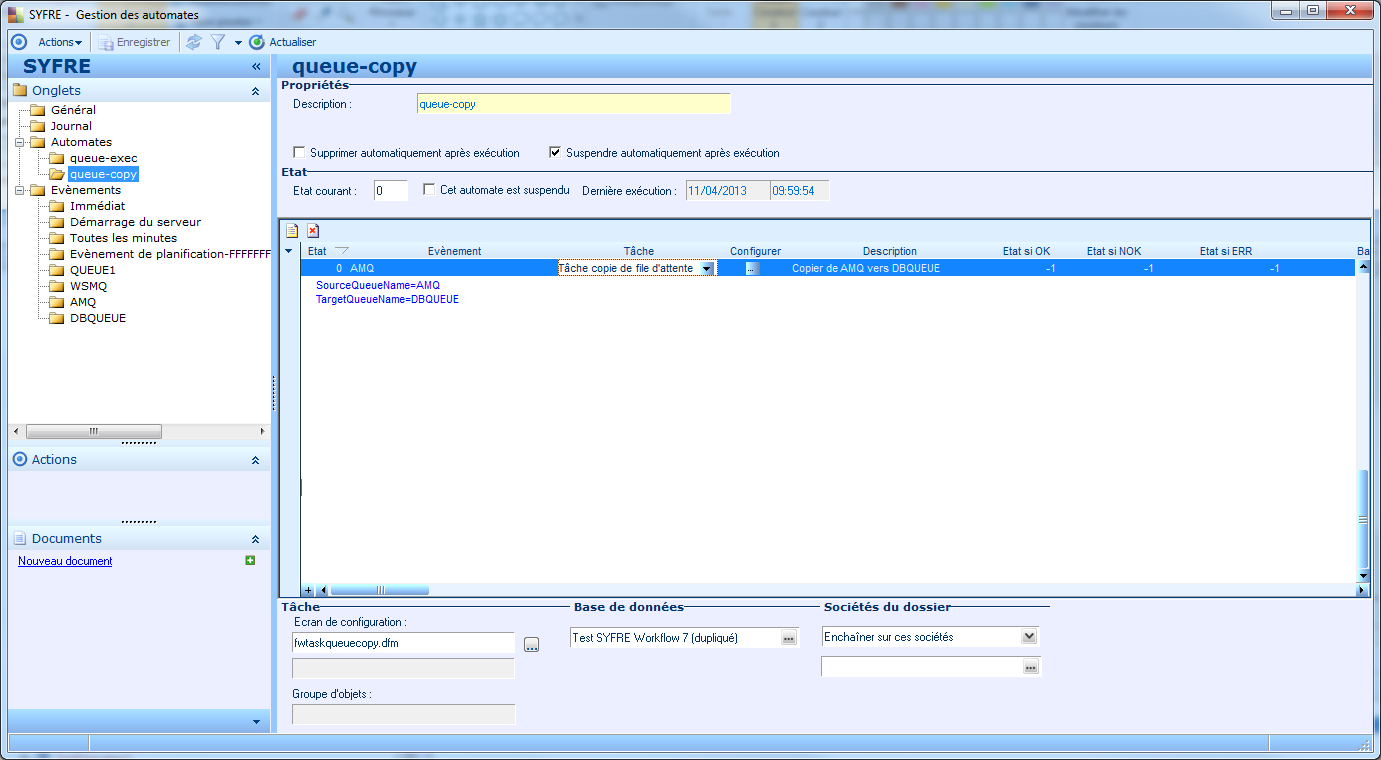Check Cet automate est suspendu

[429, 189]
